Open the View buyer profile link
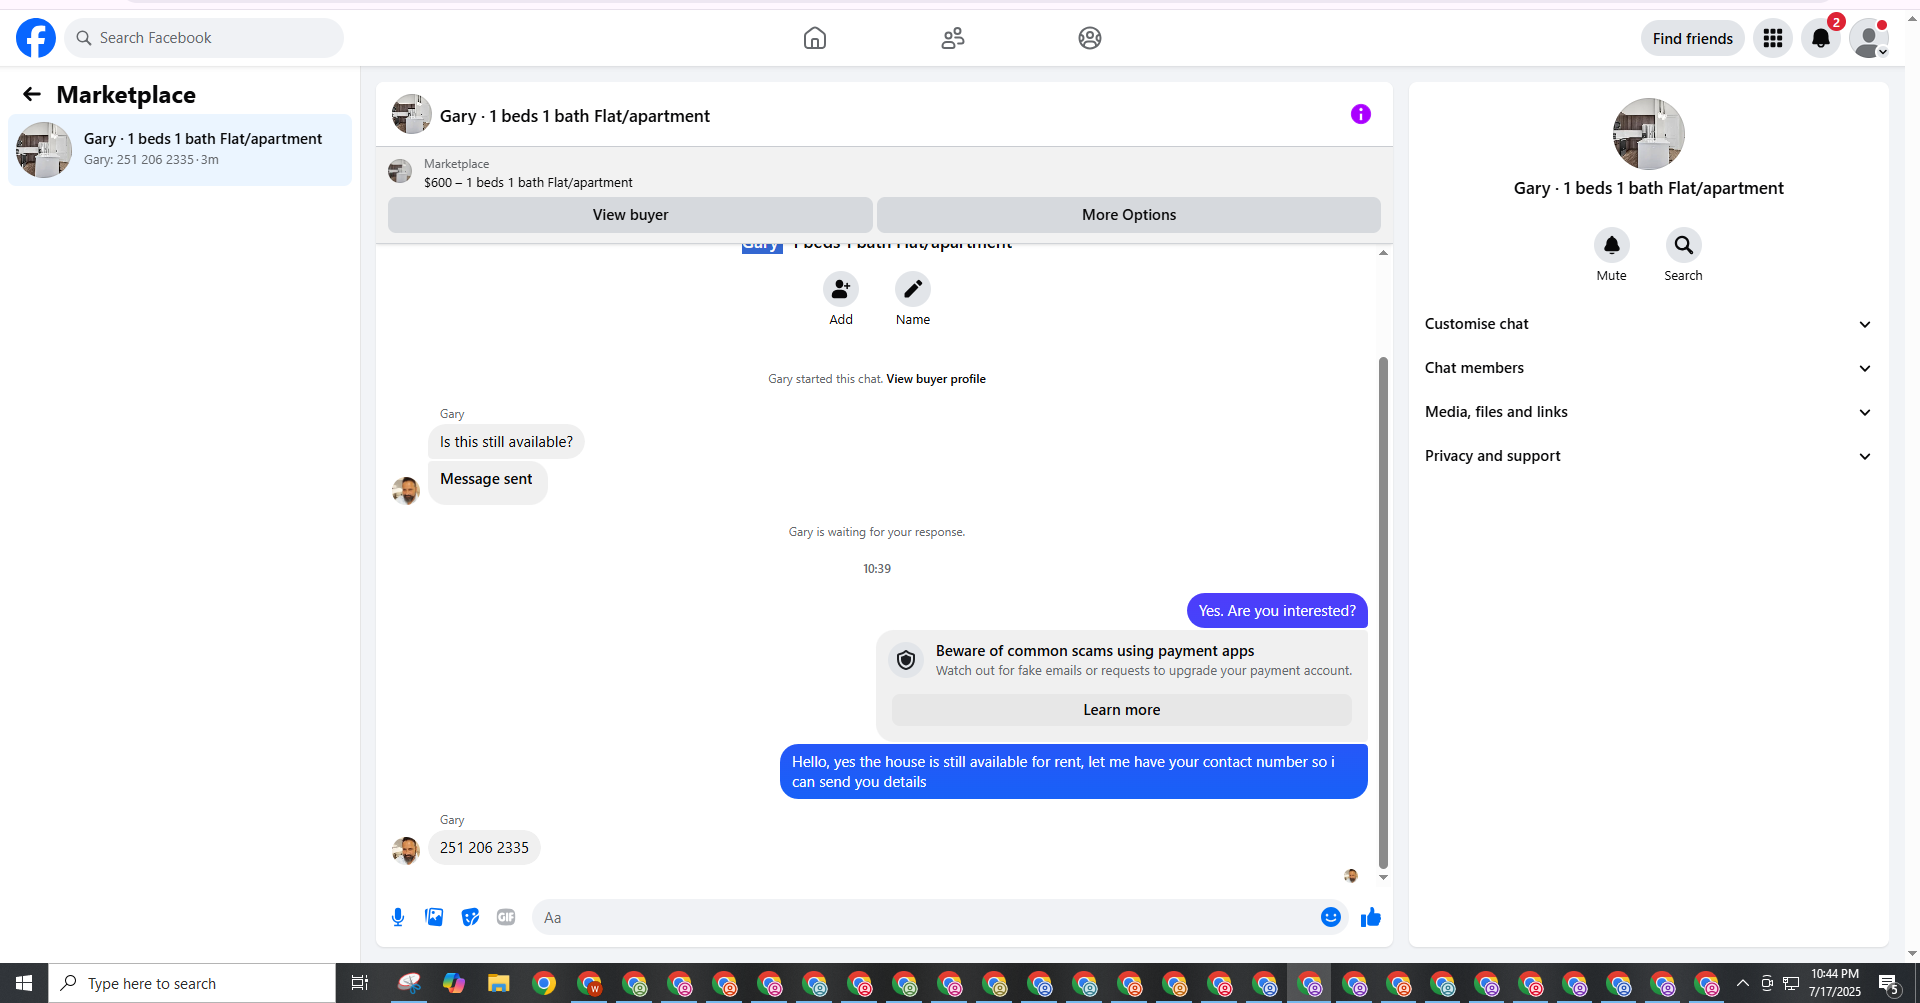Image resolution: width=1920 pixels, height=1003 pixels. [936, 379]
